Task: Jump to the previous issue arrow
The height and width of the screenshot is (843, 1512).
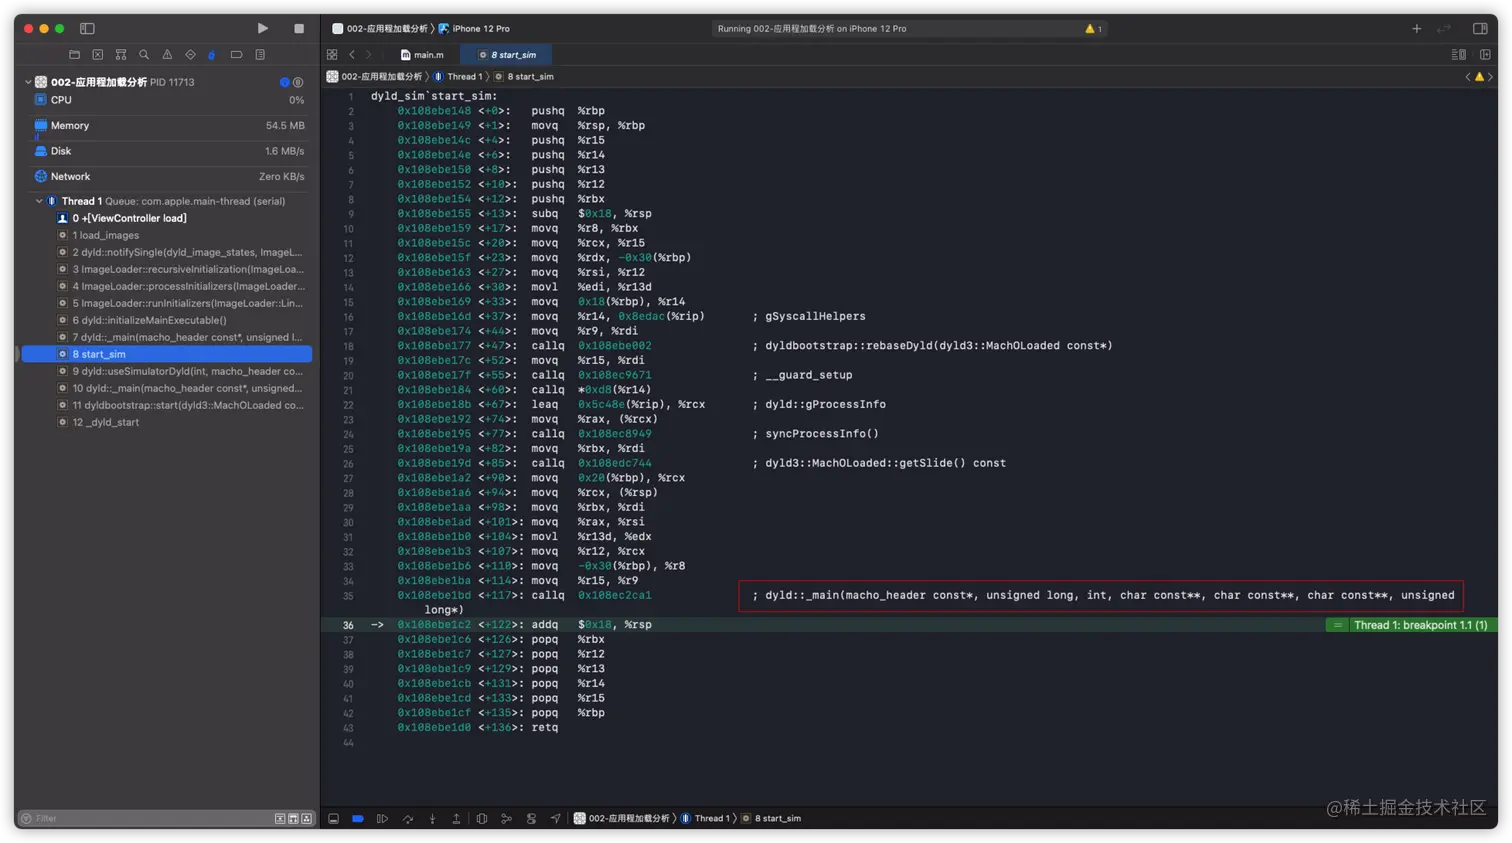Action: click(1468, 77)
